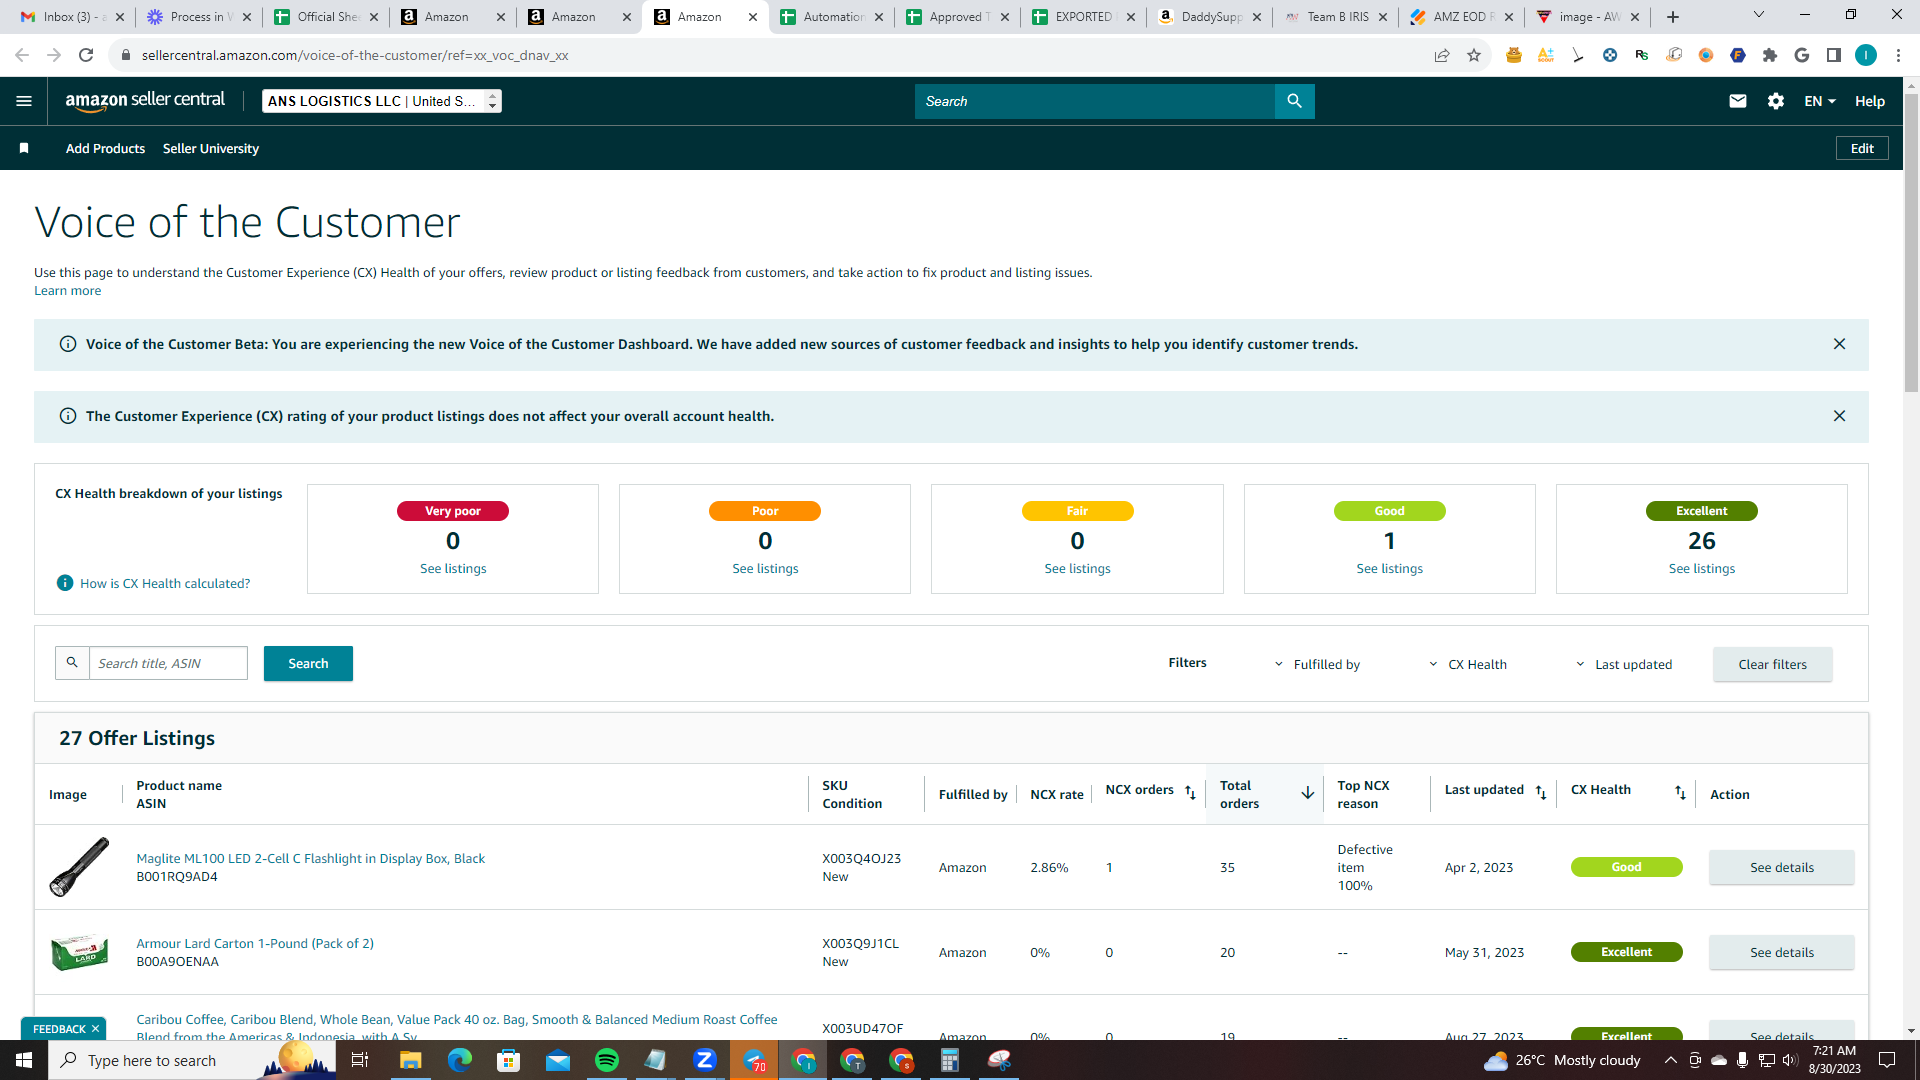Image resolution: width=1920 pixels, height=1080 pixels.
Task: Bookmark this page with the star icon
Action: [x=1474, y=55]
